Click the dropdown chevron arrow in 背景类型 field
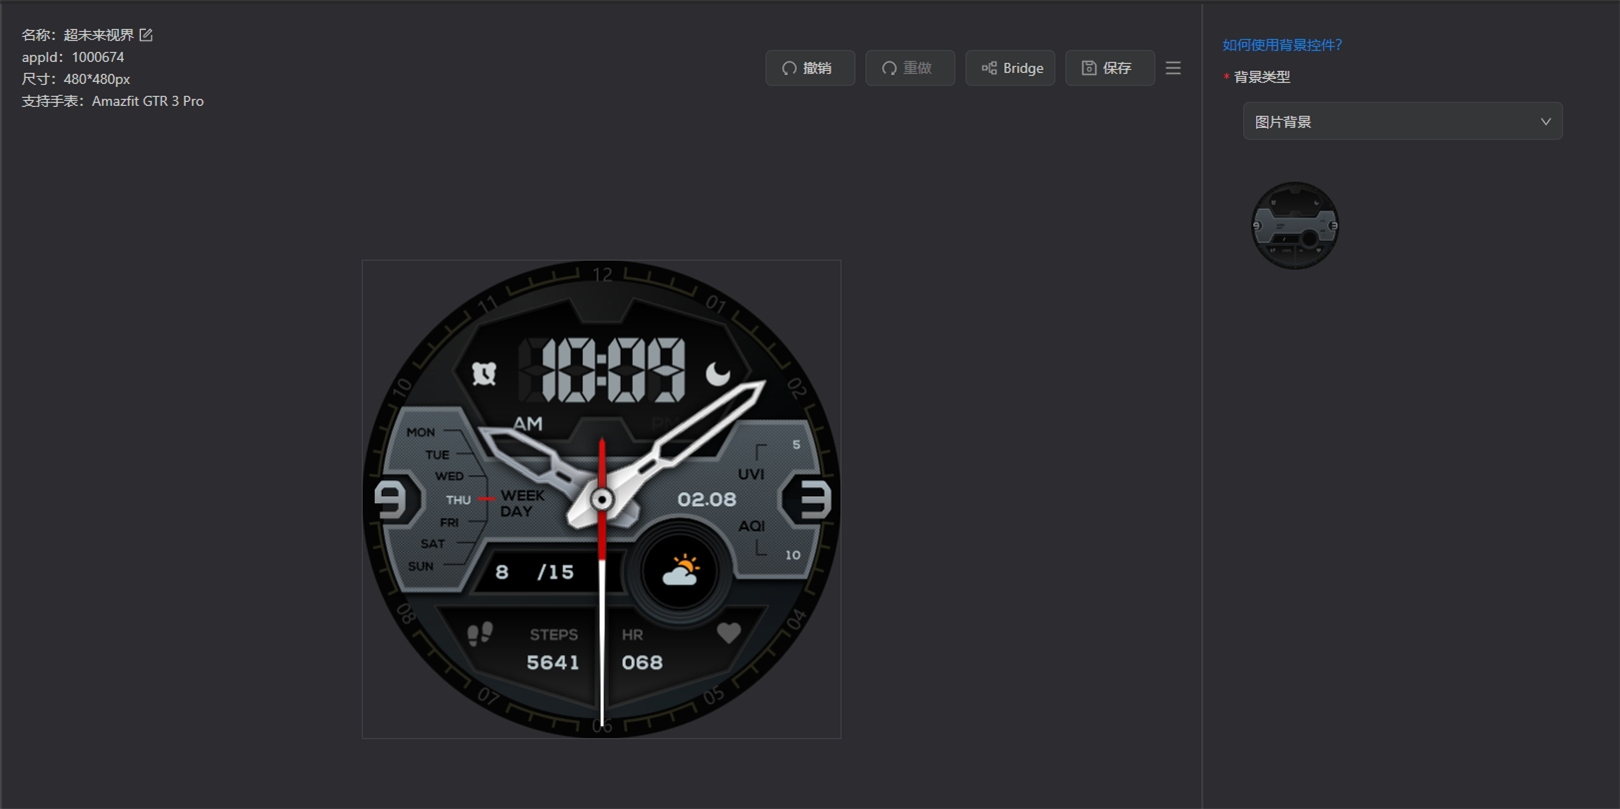Viewport: 1620px width, 809px height. tap(1545, 122)
